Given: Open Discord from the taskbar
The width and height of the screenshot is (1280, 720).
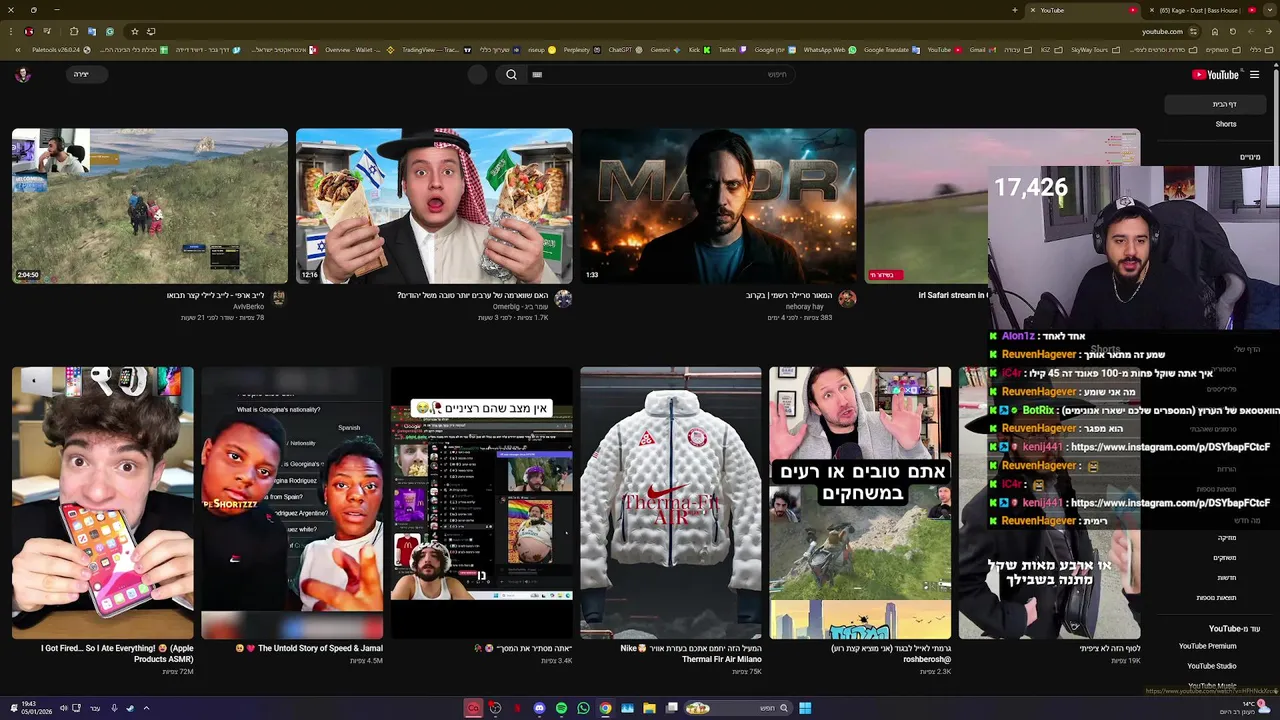Looking at the screenshot, I should click(539, 708).
